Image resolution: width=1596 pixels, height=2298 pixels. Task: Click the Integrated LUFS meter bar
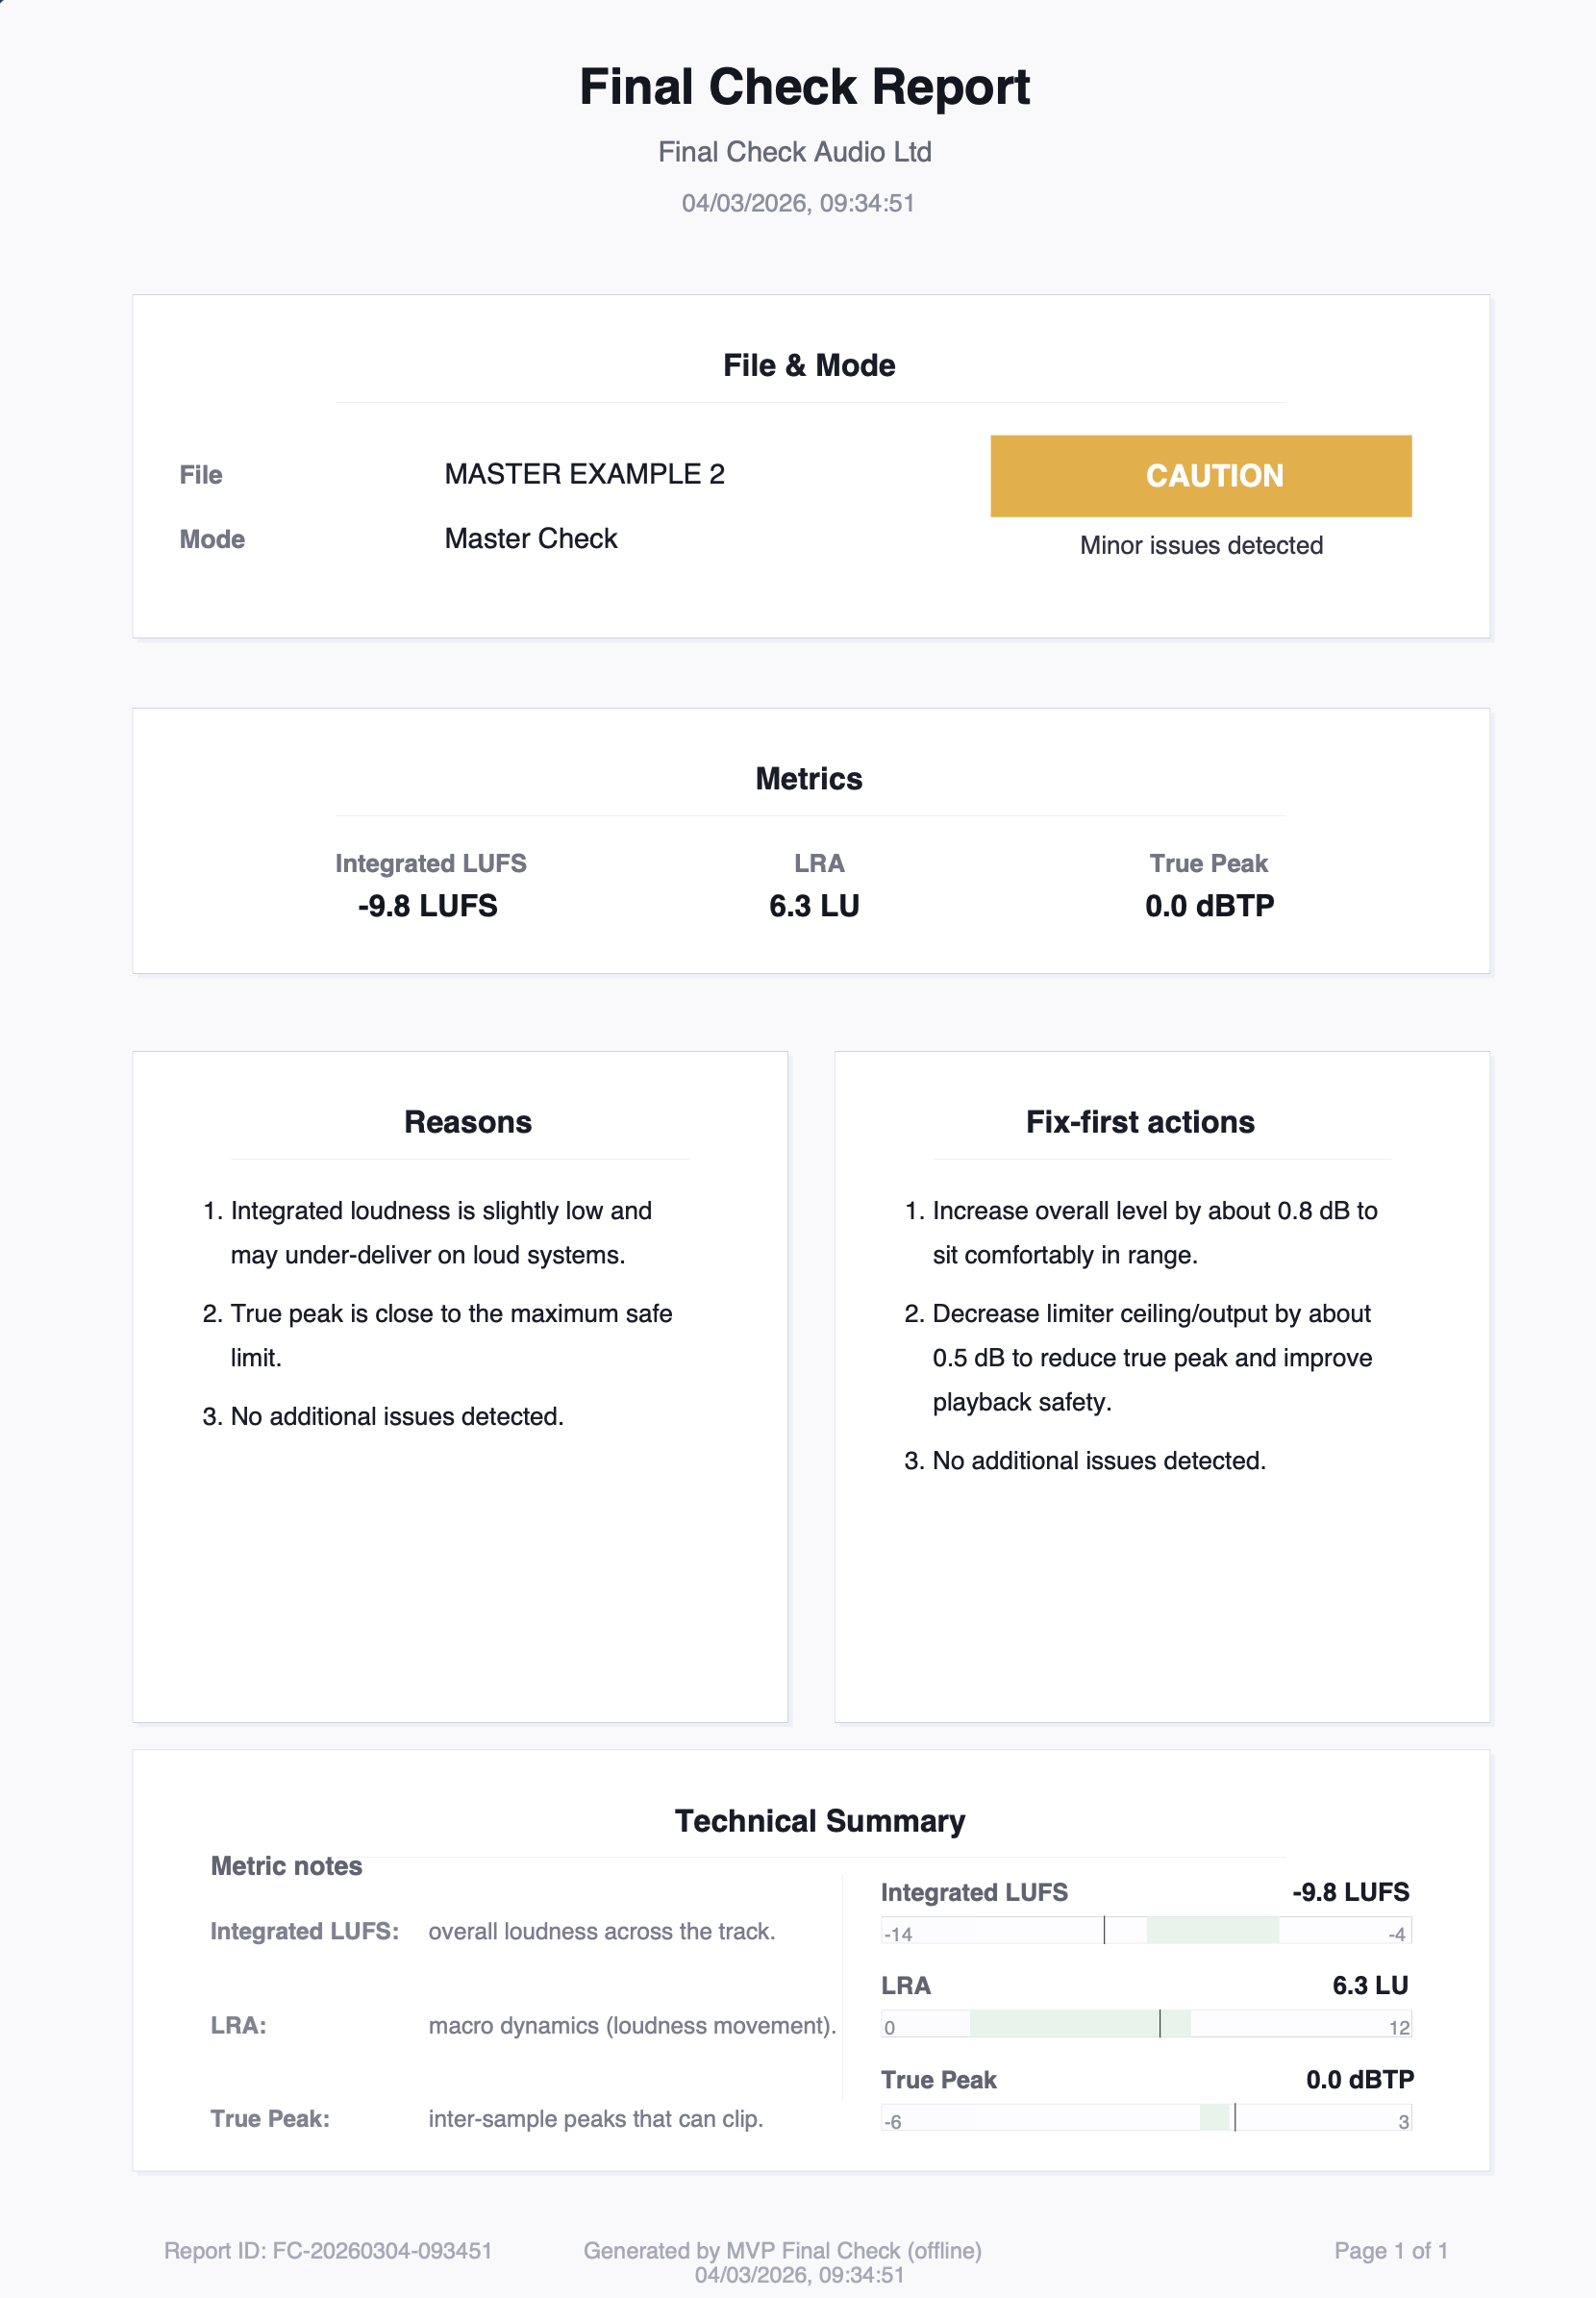point(1145,1930)
